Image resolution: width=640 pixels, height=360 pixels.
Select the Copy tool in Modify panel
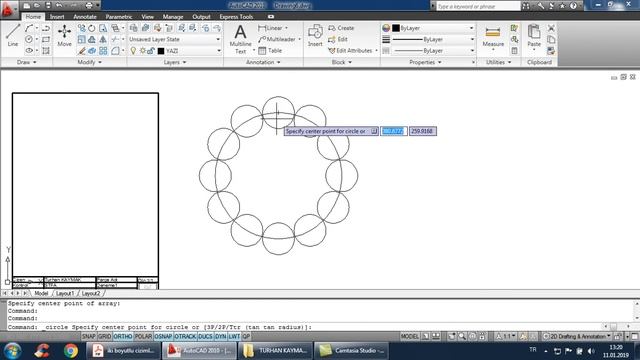coord(82,28)
